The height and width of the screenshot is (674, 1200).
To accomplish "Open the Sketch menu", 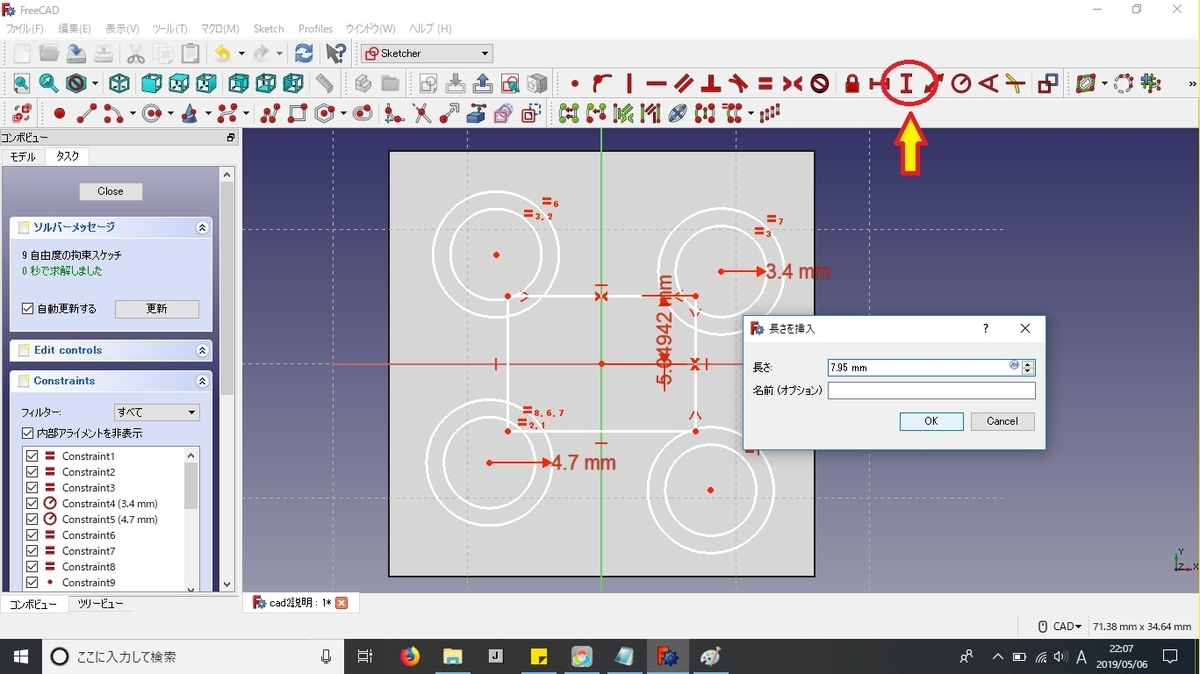I will (268, 29).
